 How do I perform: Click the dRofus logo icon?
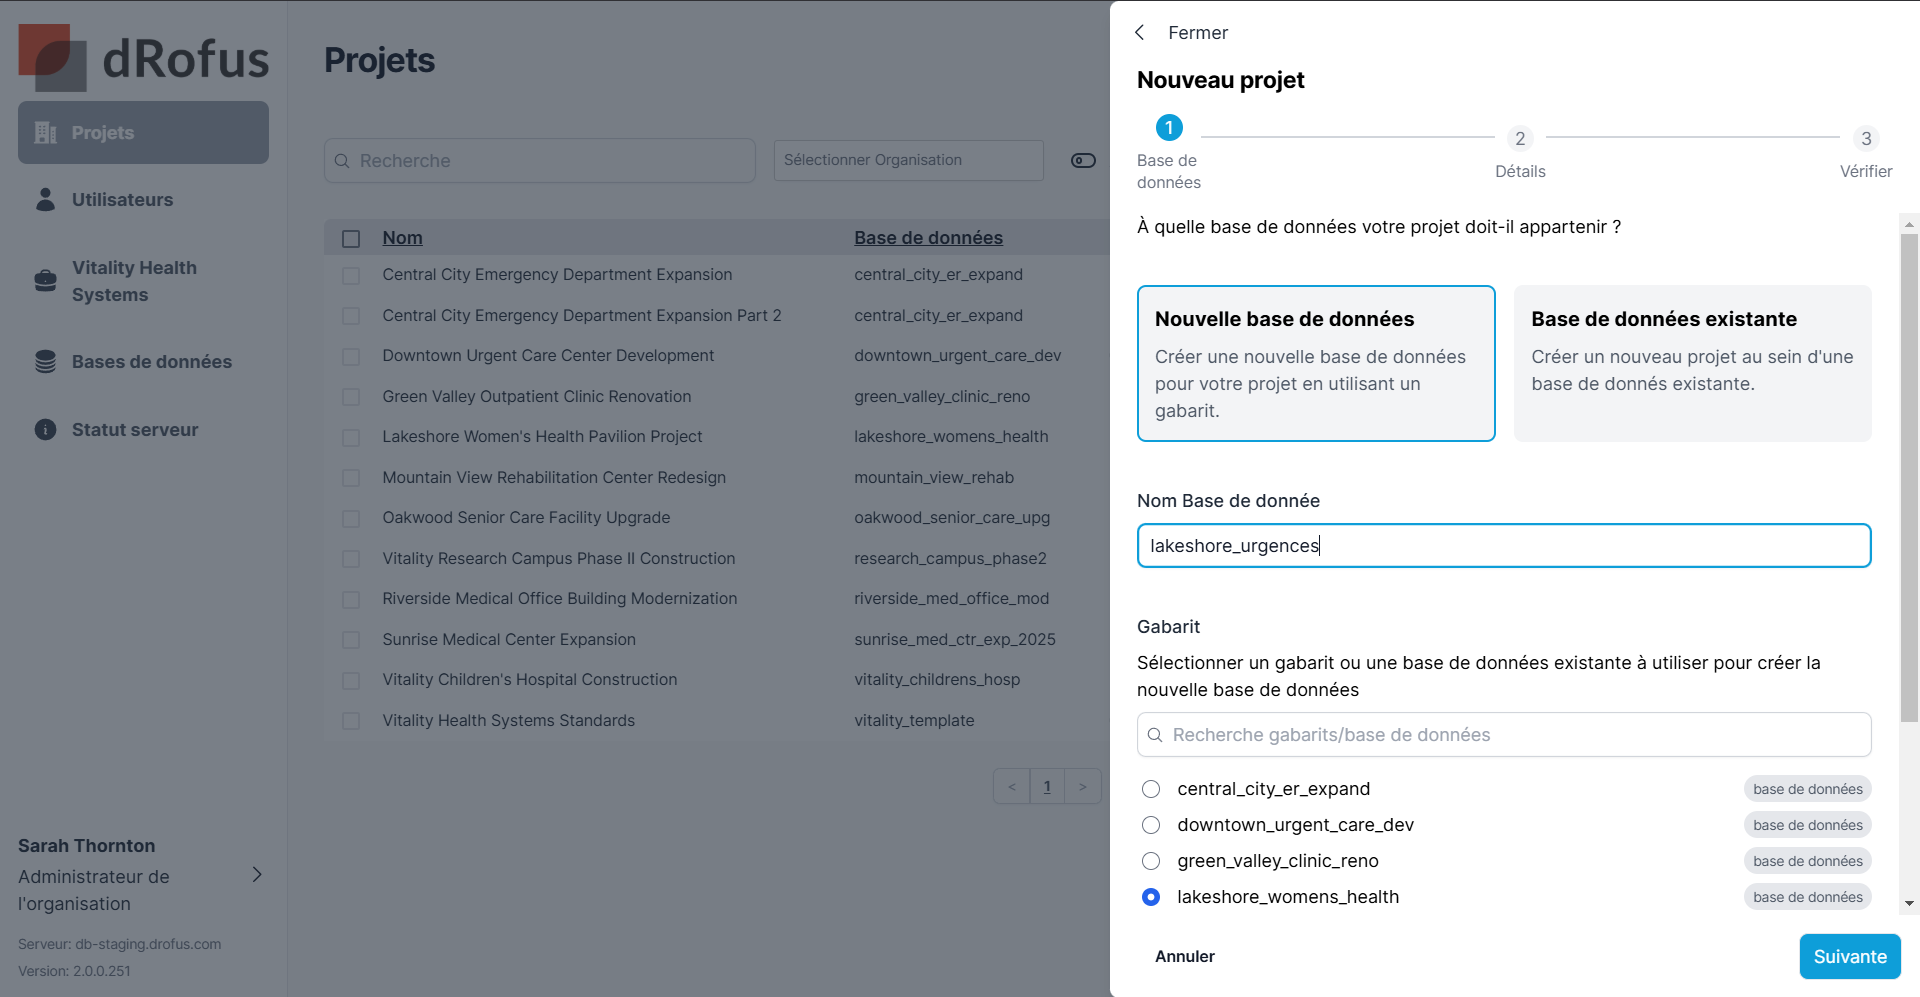52,58
